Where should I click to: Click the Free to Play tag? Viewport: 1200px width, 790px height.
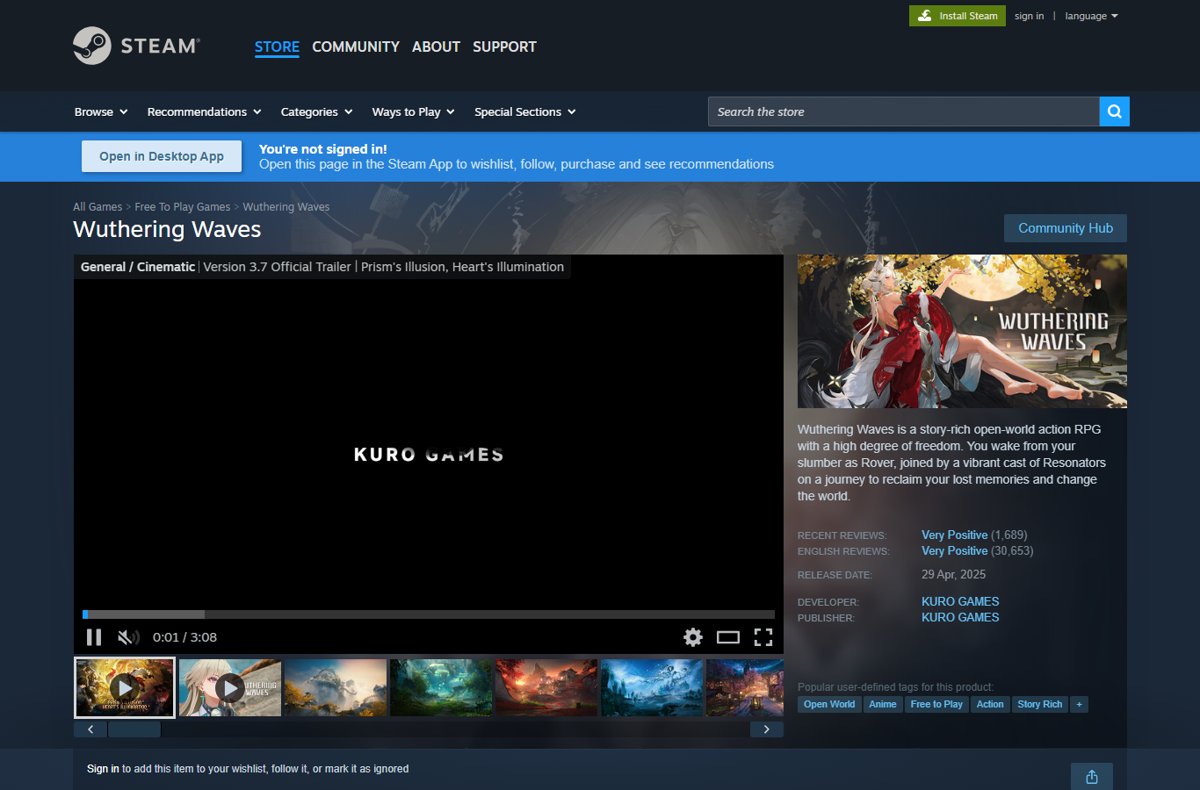936,704
